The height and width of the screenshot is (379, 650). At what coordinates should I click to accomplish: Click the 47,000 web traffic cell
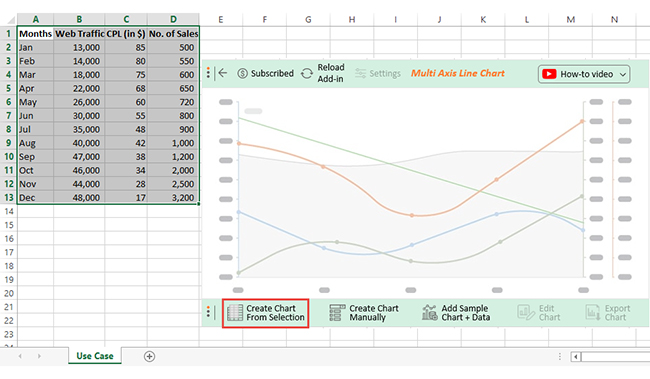click(79, 157)
